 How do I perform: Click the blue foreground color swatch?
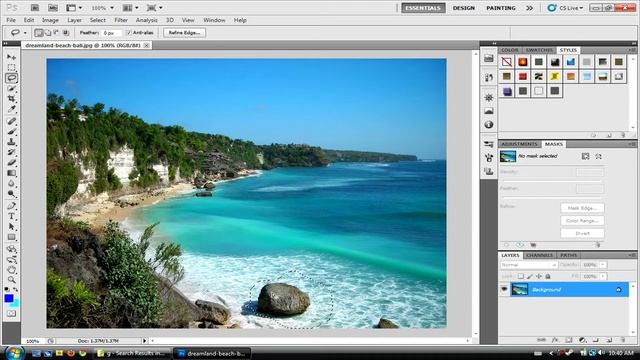9,298
